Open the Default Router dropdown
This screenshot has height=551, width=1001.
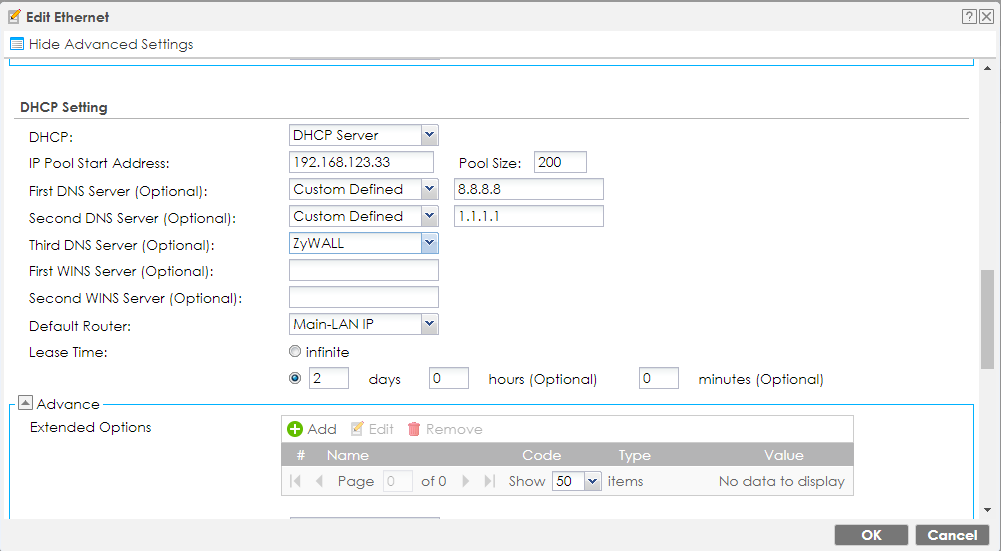(x=429, y=324)
